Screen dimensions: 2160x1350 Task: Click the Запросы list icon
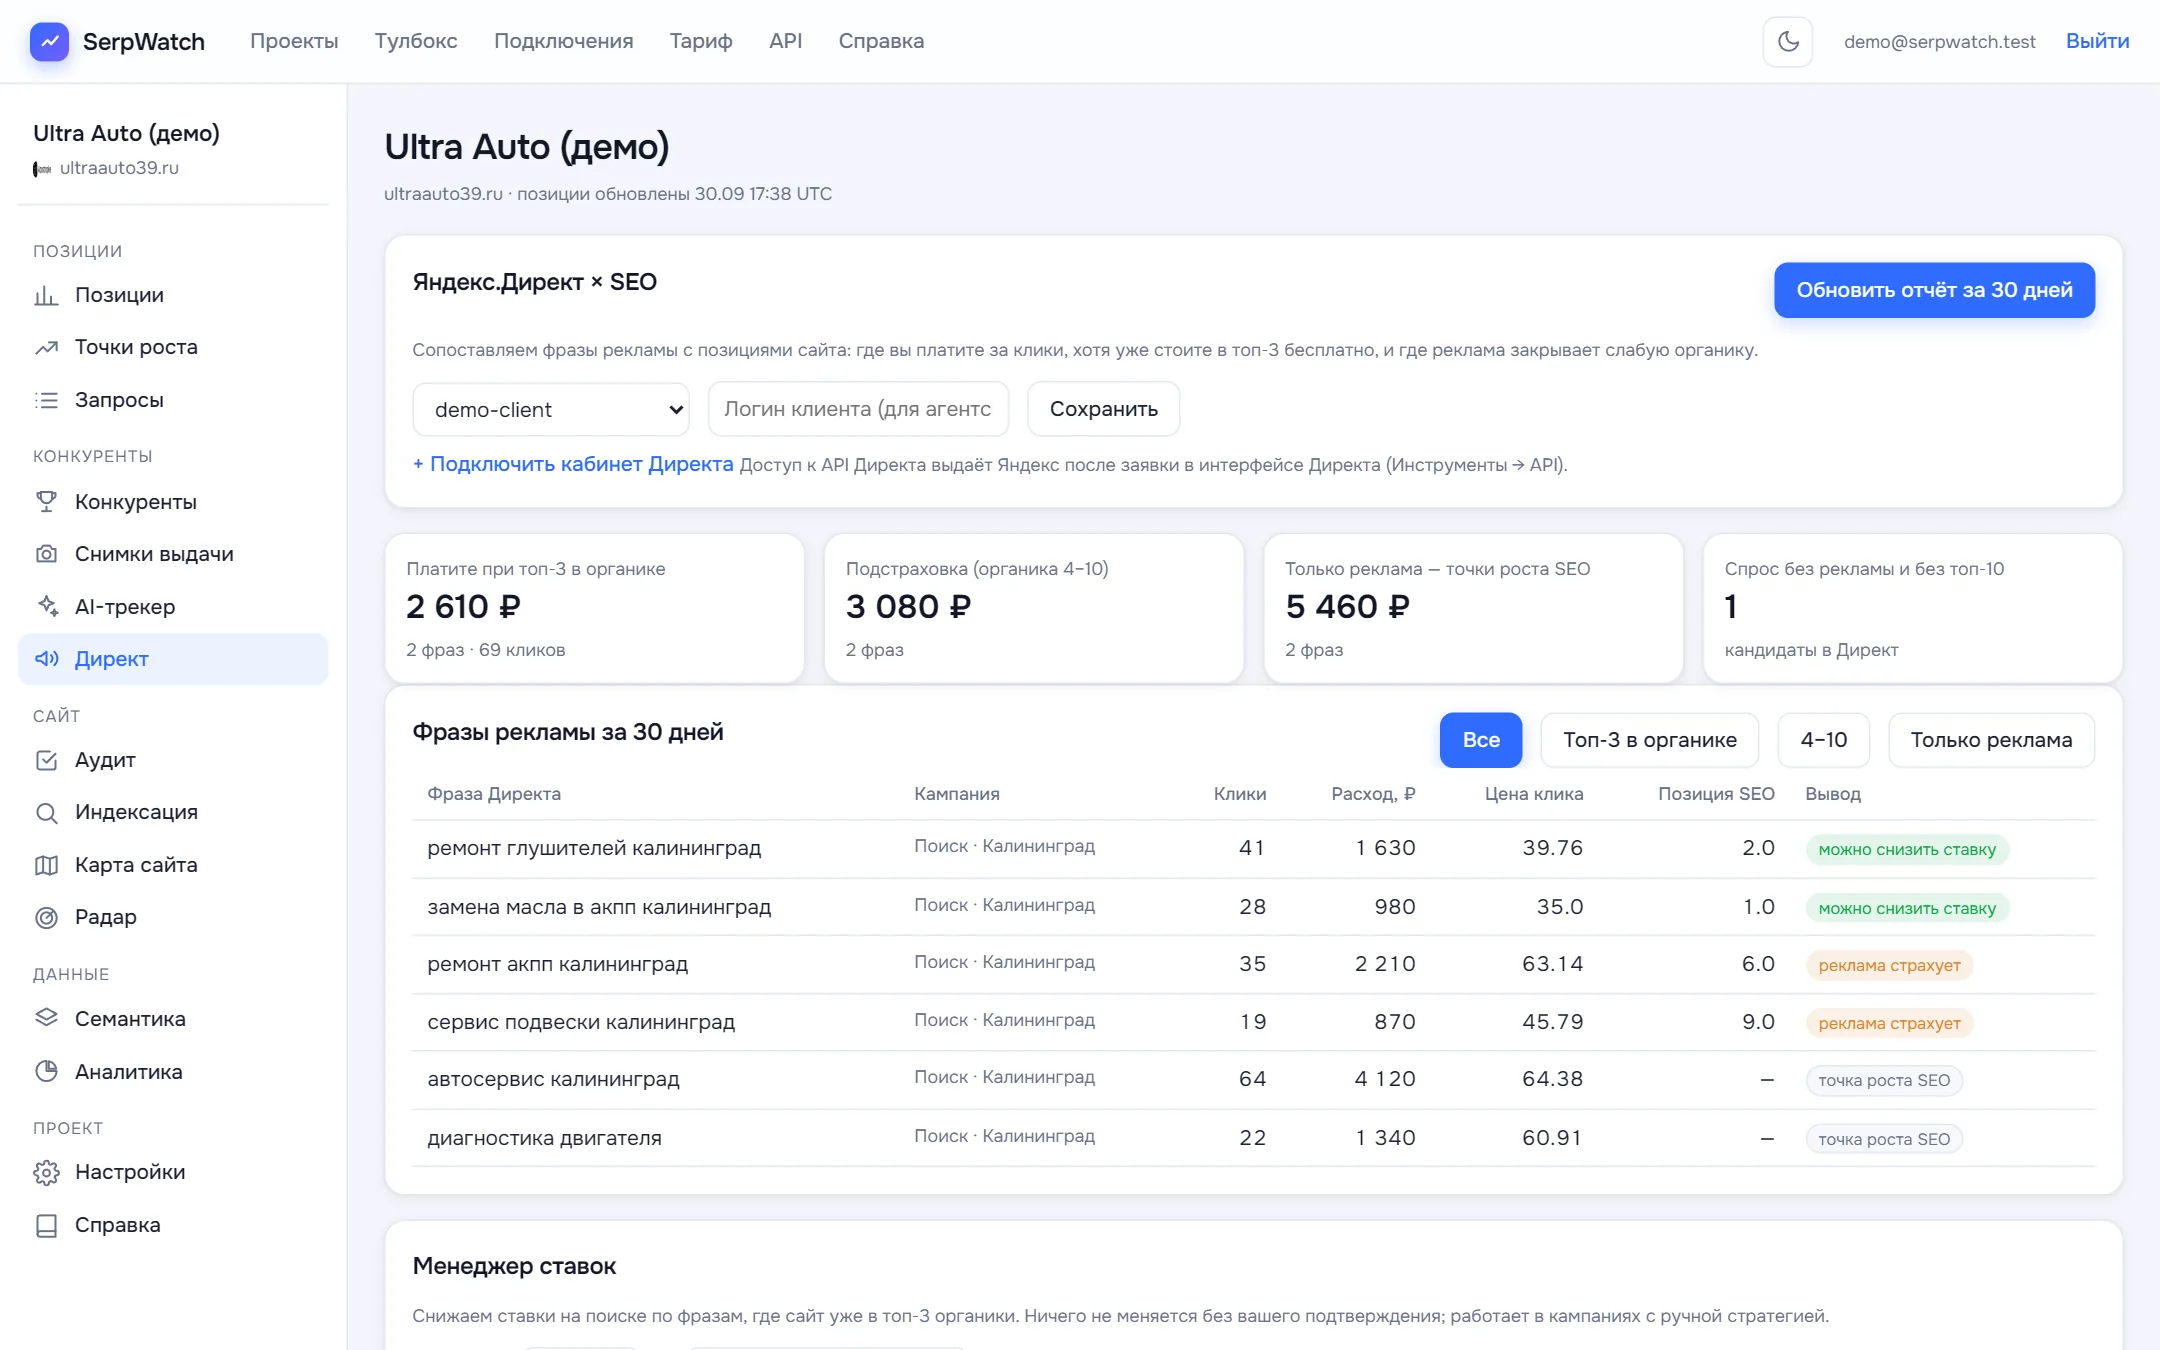[x=46, y=400]
